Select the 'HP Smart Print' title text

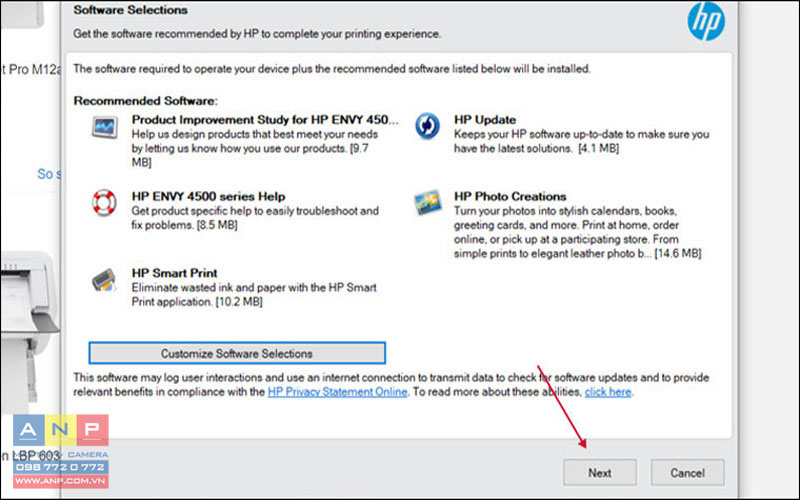pos(174,273)
